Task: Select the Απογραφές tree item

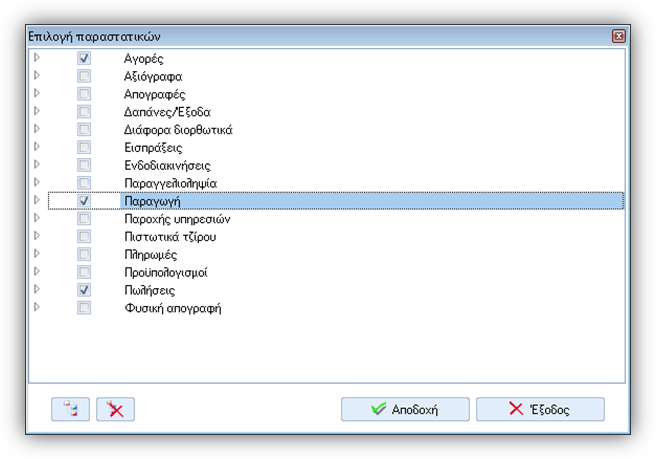Action: pos(154,94)
